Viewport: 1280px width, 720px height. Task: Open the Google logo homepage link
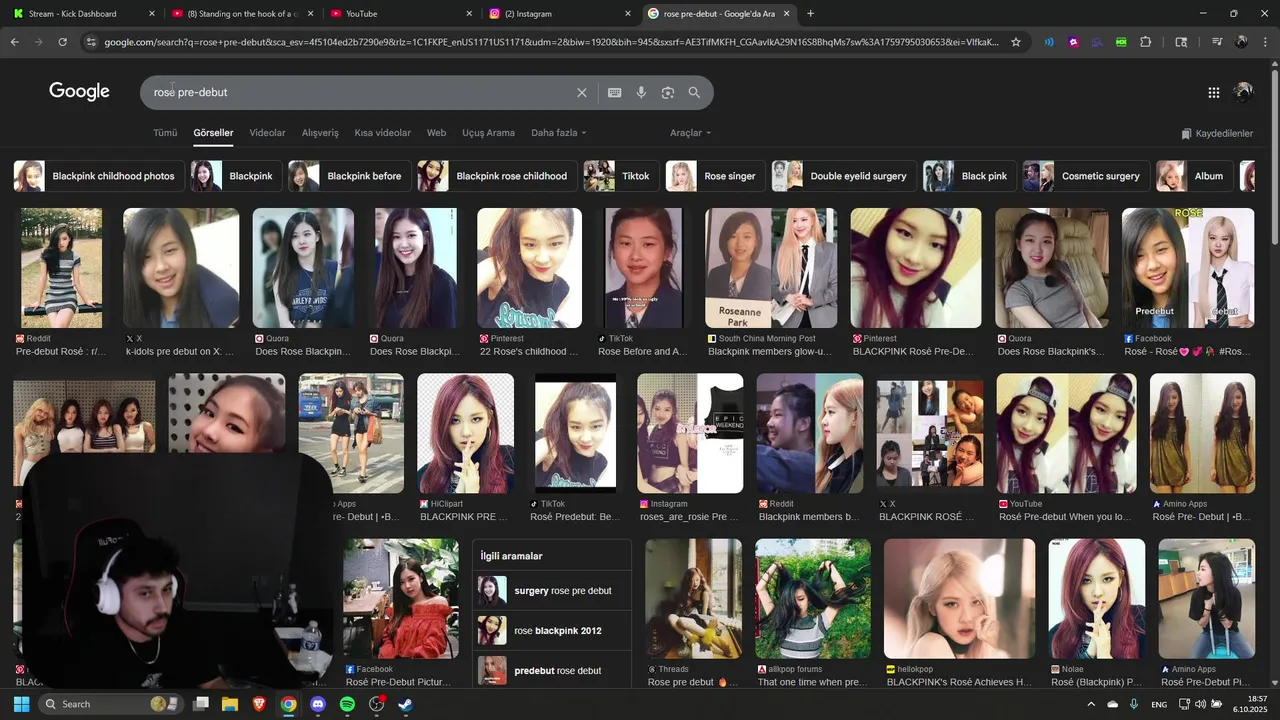79,92
